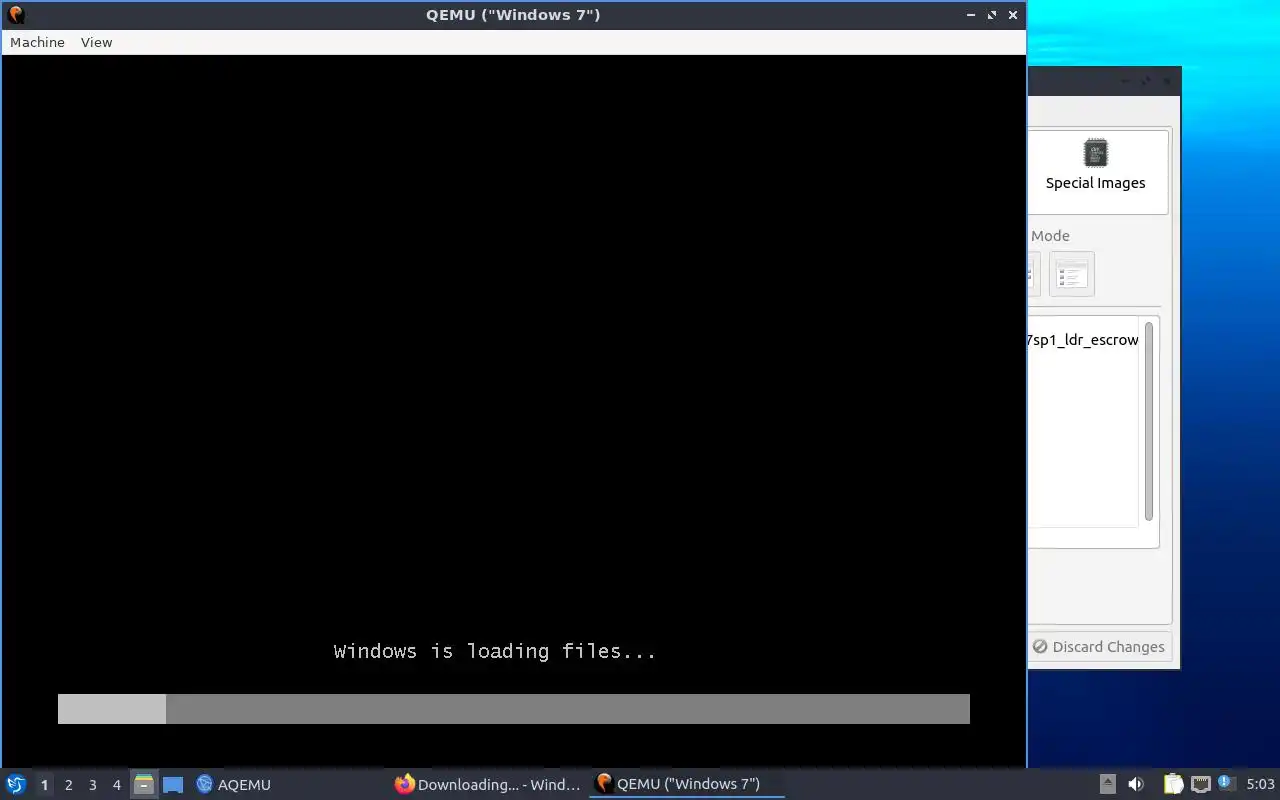This screenshot has width=1280, height=800.
Task: Open the file manager from taskbar
Action: point(144,785)
